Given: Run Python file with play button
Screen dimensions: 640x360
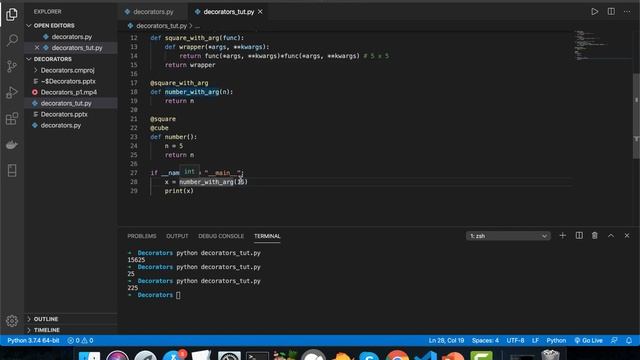Looking at the screenshot, I should (595, 12).
